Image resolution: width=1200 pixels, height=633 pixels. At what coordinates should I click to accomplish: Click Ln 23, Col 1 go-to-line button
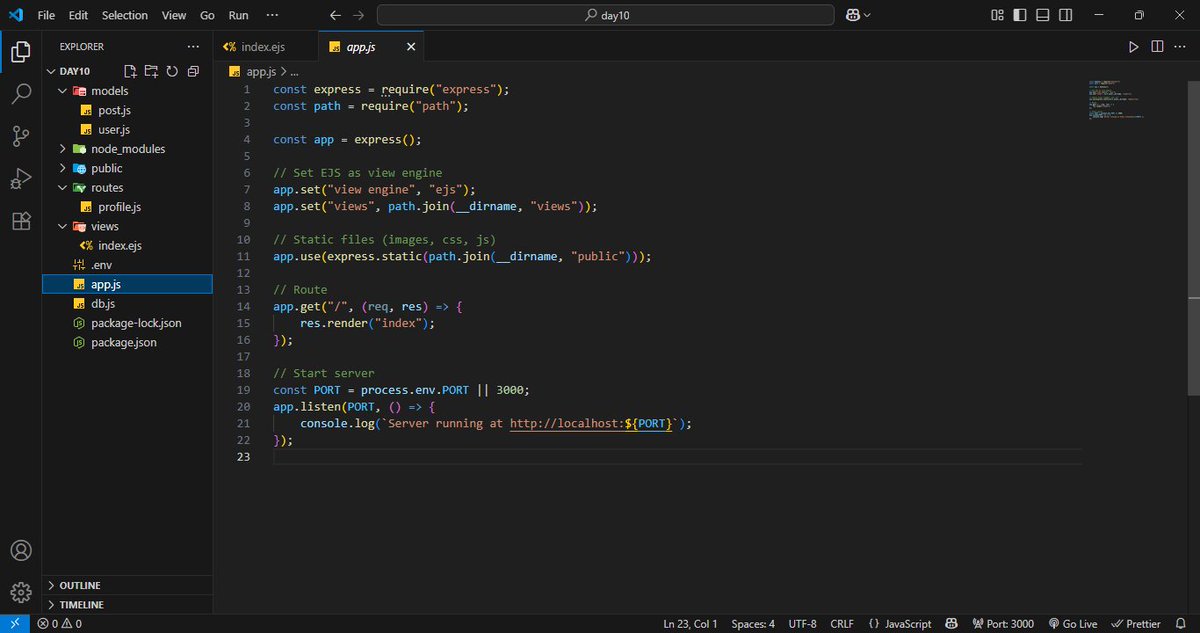(690, 623)
